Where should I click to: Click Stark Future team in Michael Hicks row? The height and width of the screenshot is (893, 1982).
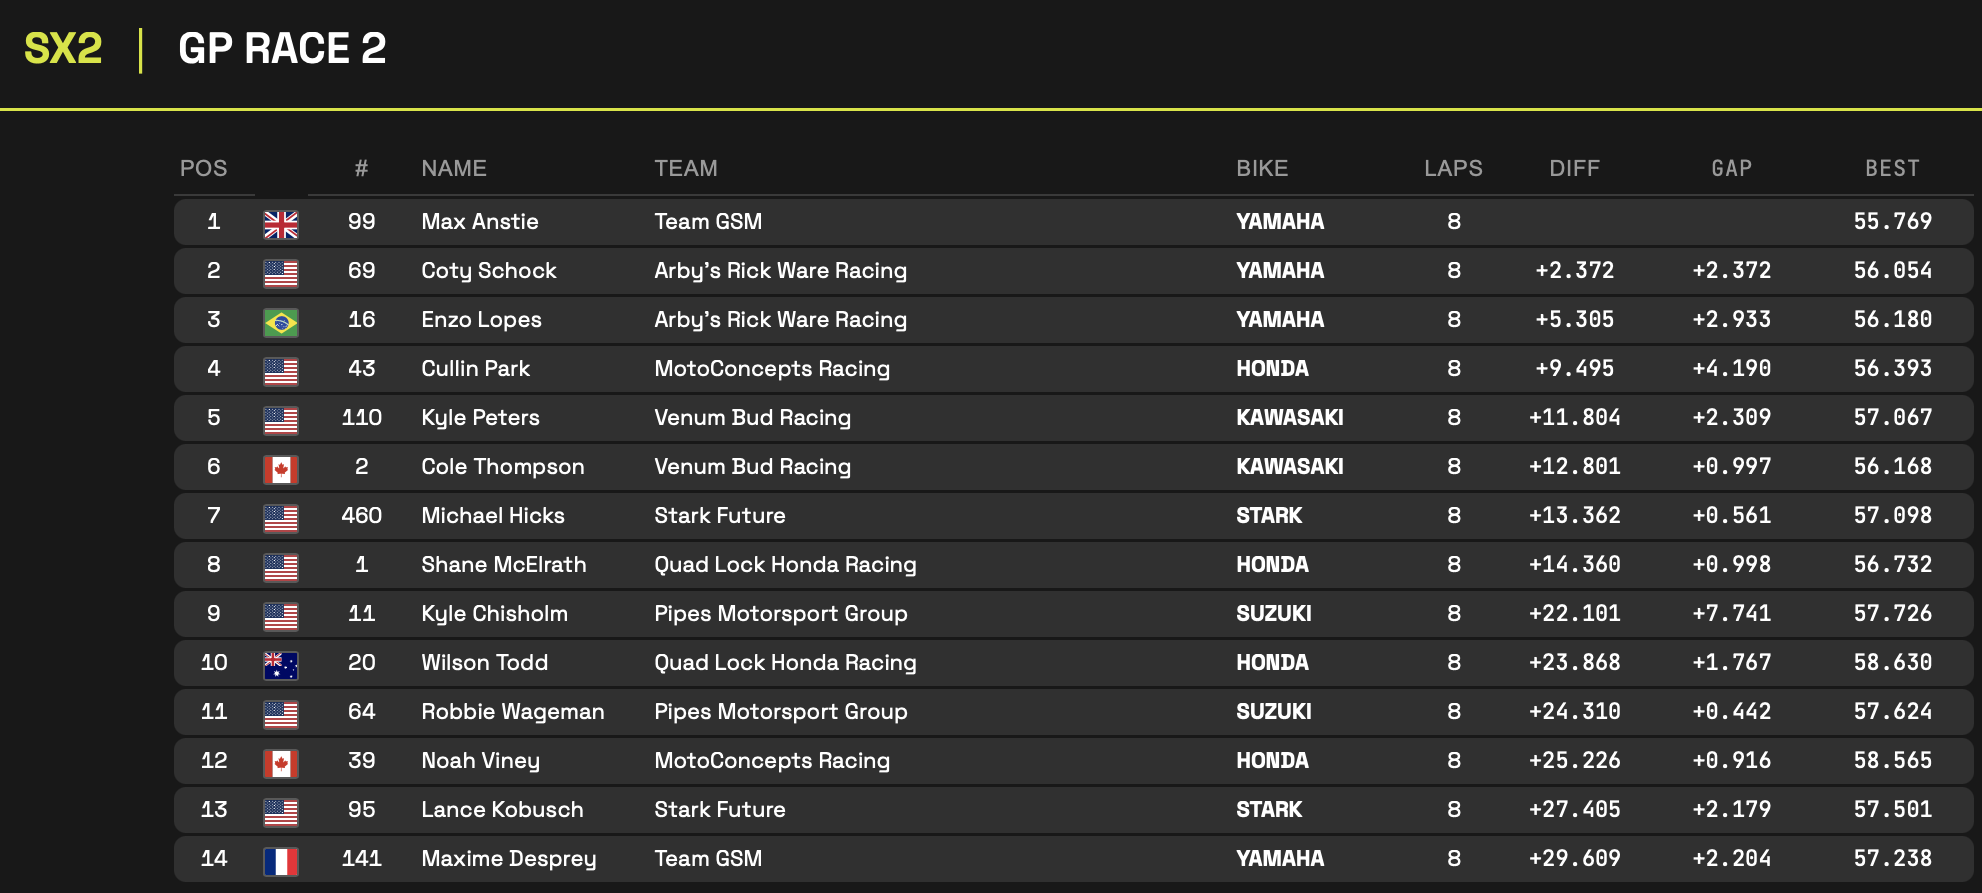pyautogui.click(x=719, y=516)
